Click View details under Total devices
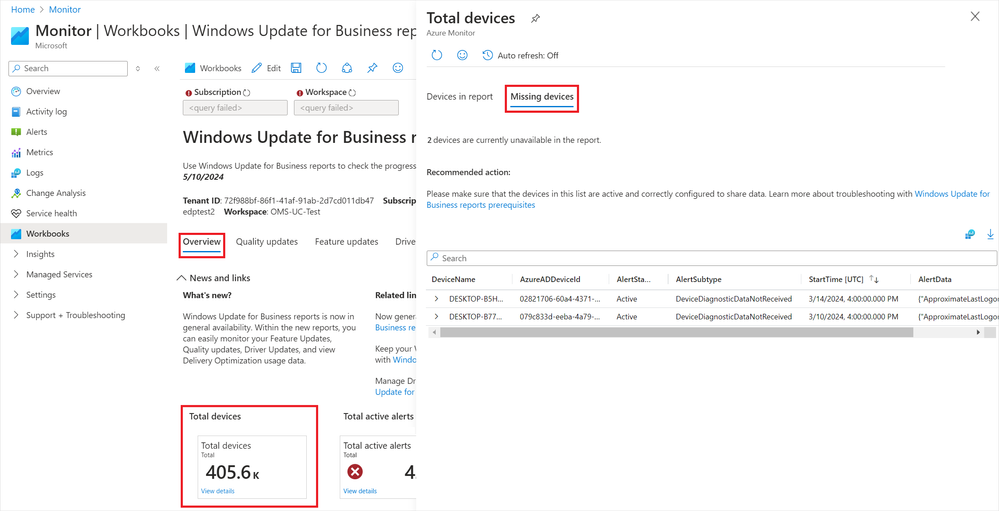This screenshot has width=999, height=511. (217, 491)
